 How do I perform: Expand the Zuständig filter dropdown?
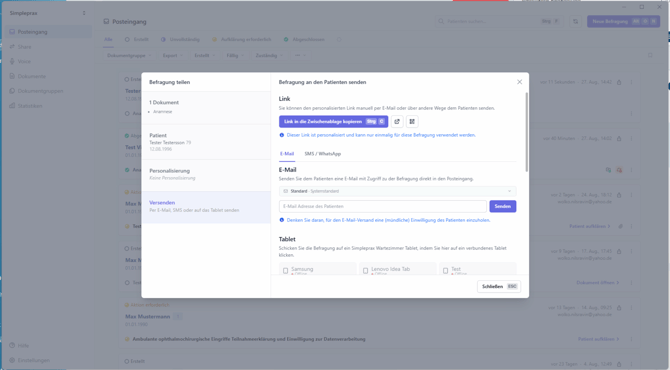(269, 56)
